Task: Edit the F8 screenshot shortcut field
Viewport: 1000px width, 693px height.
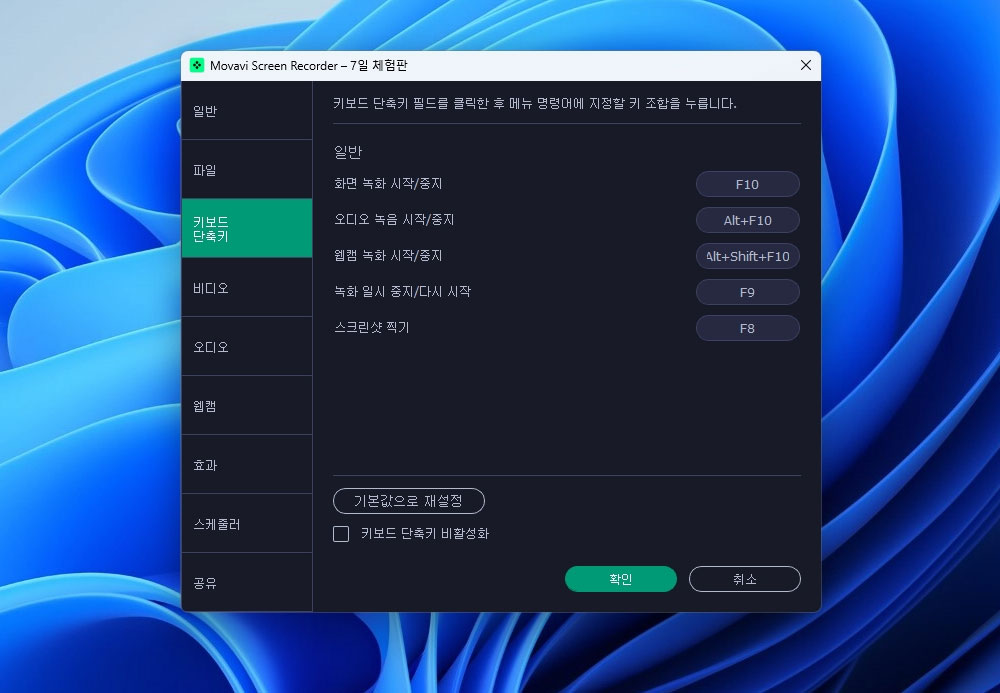Action: (747, 328)
